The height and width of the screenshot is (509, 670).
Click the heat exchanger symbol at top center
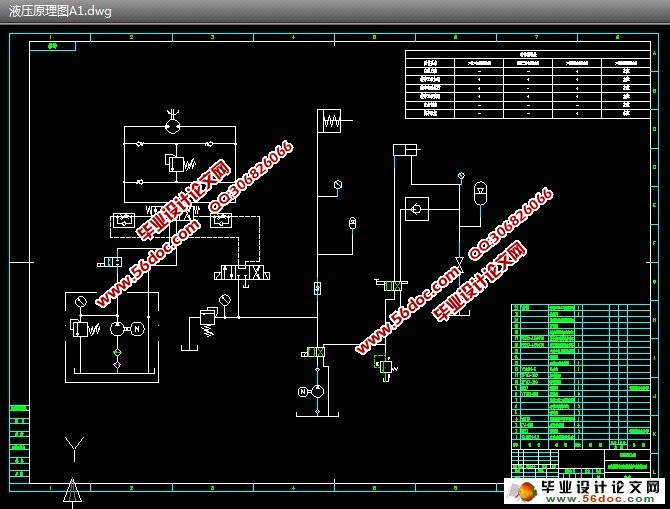(331, 121)
